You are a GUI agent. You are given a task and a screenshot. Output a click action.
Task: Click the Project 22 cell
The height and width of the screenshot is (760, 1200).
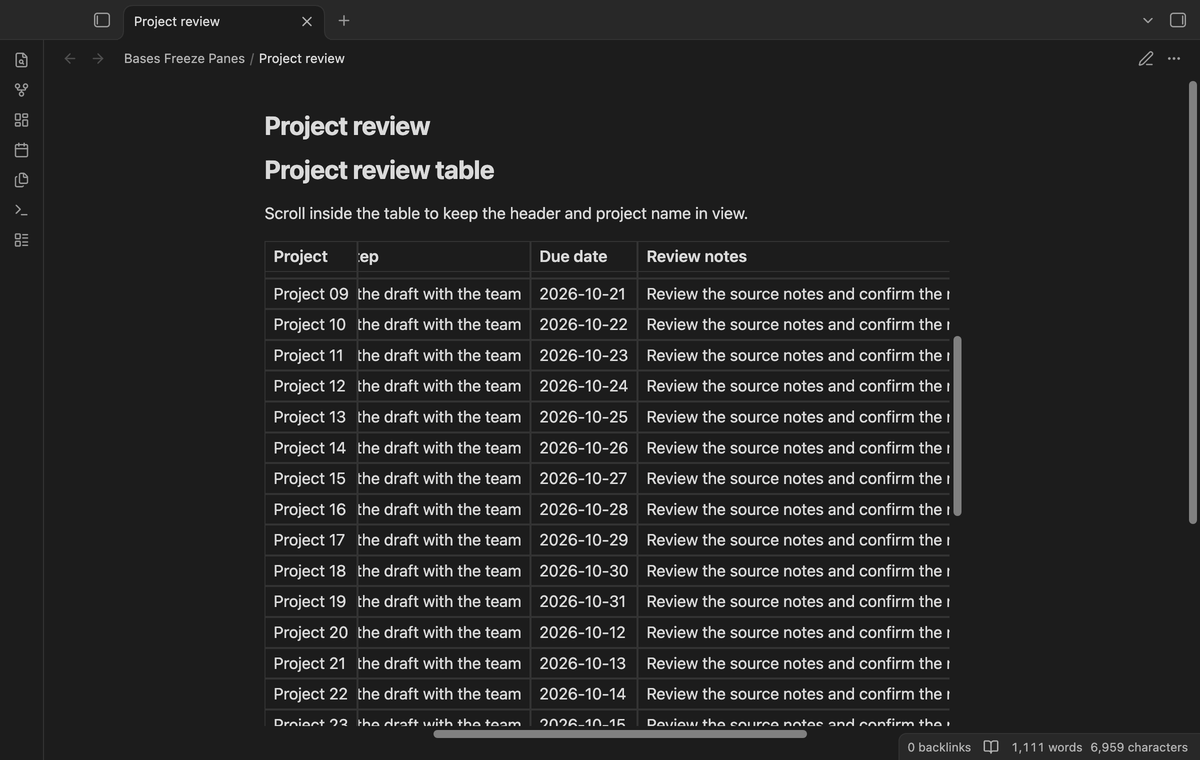click(x=311, y=694)
